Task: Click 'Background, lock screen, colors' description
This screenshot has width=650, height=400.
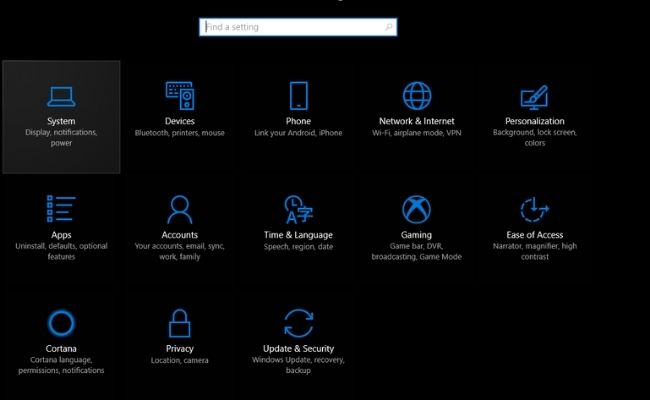Action: 534,138
